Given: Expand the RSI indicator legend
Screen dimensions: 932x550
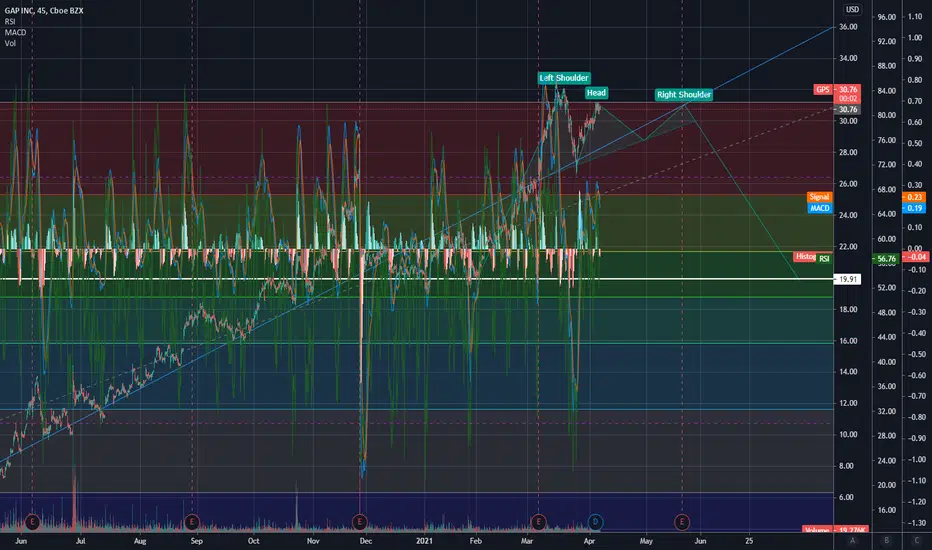Looking at the screenshot, I should 10,21.
